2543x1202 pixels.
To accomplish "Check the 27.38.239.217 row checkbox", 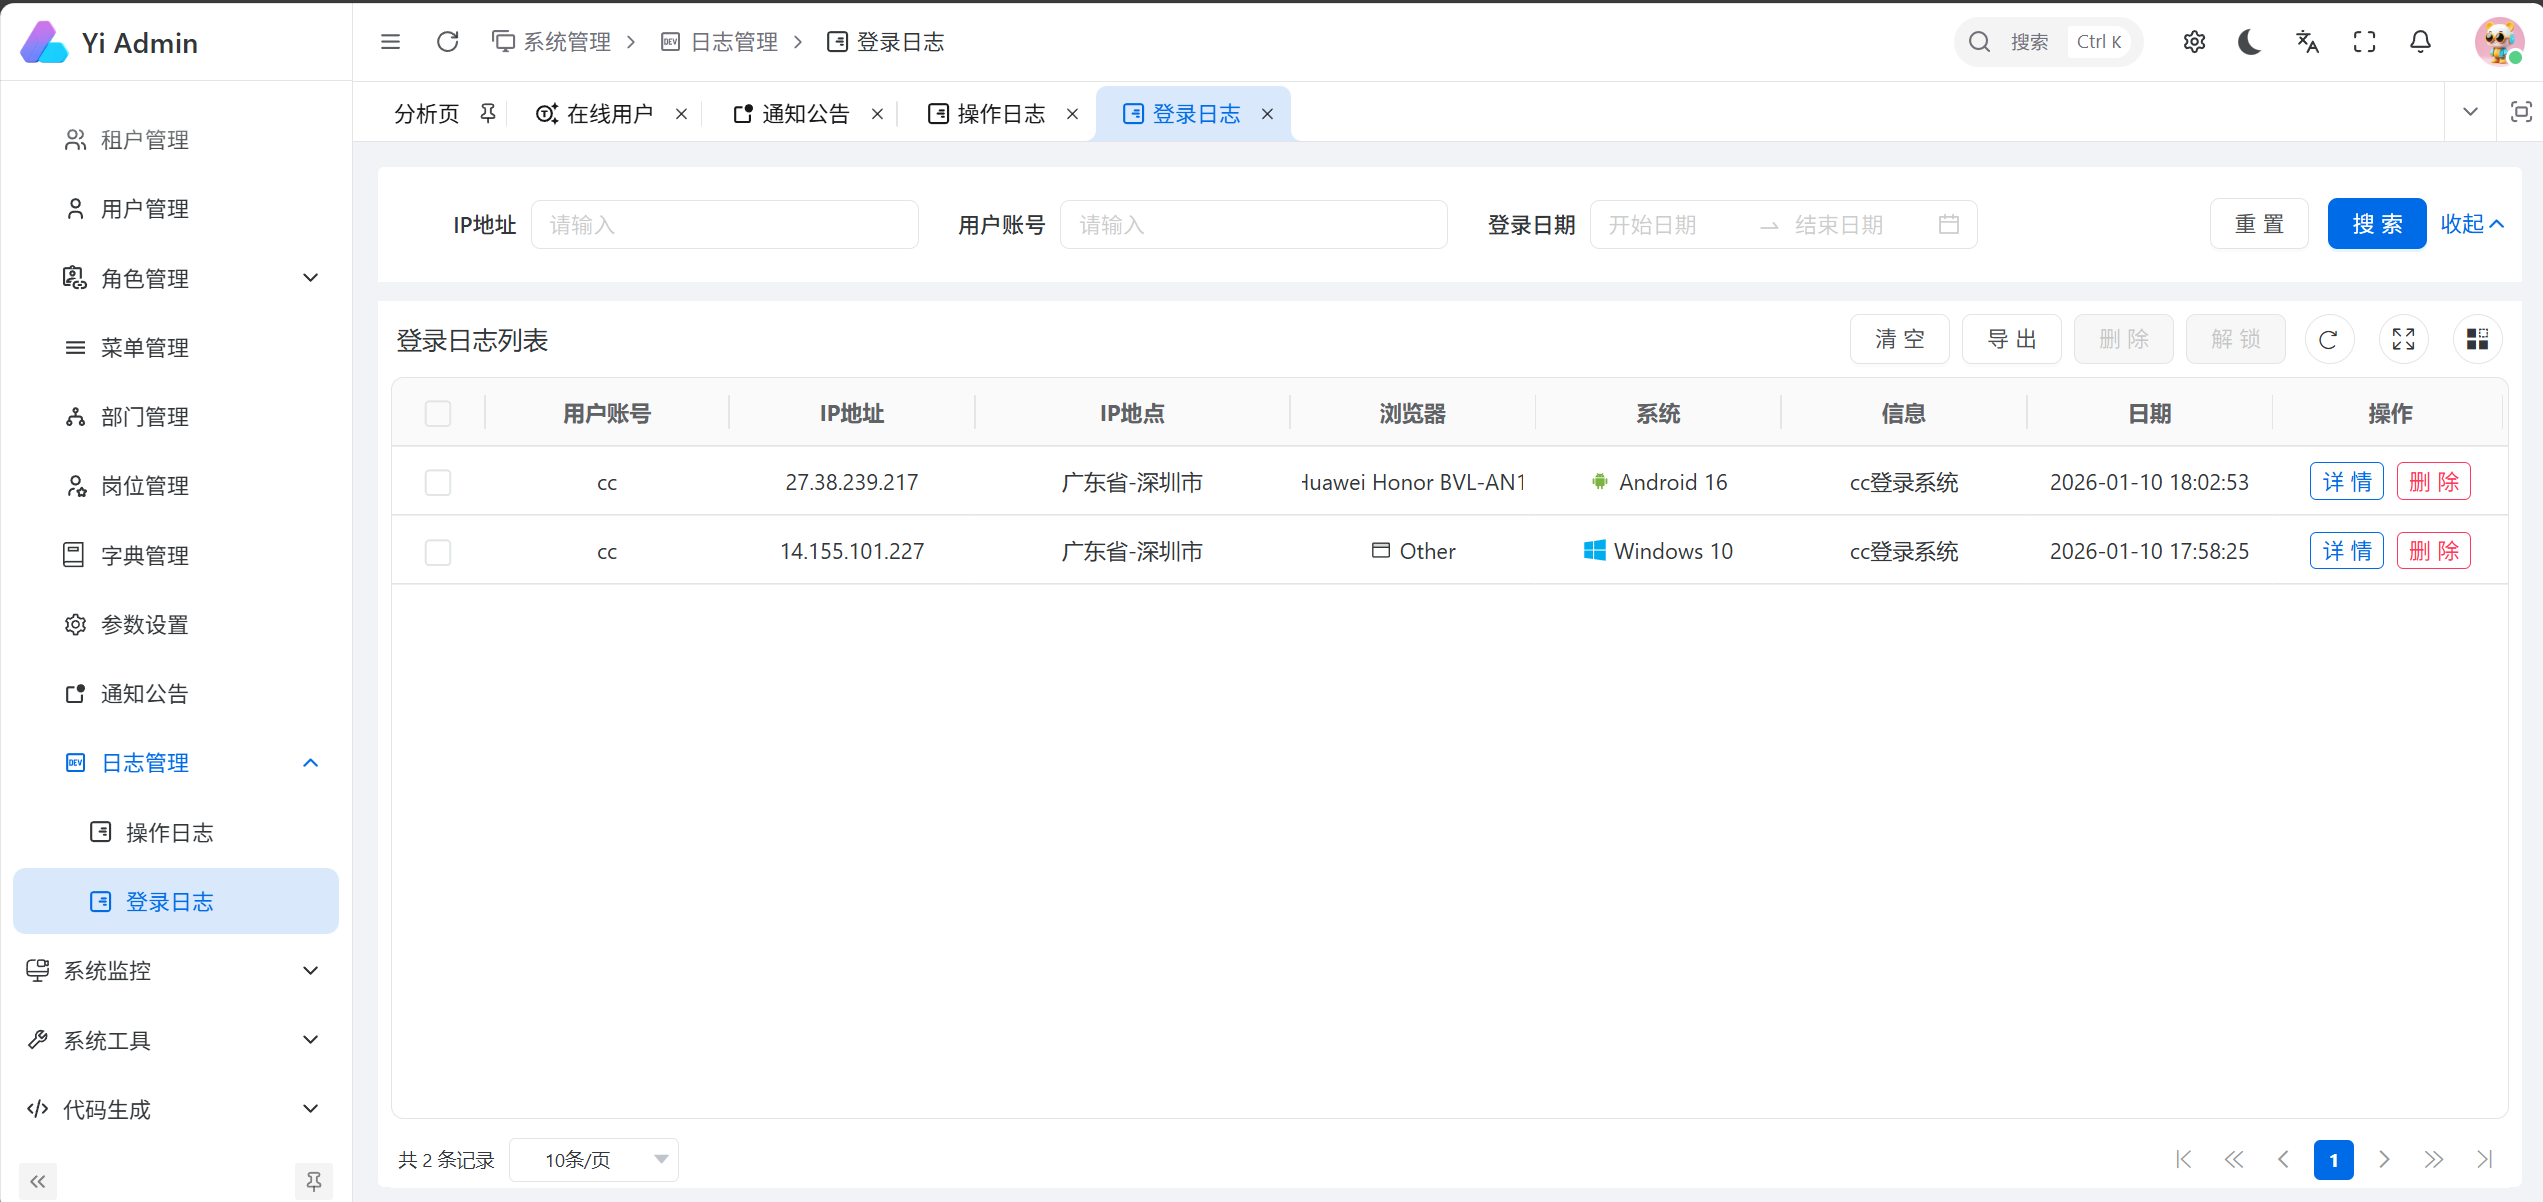I will click(438, 483).
